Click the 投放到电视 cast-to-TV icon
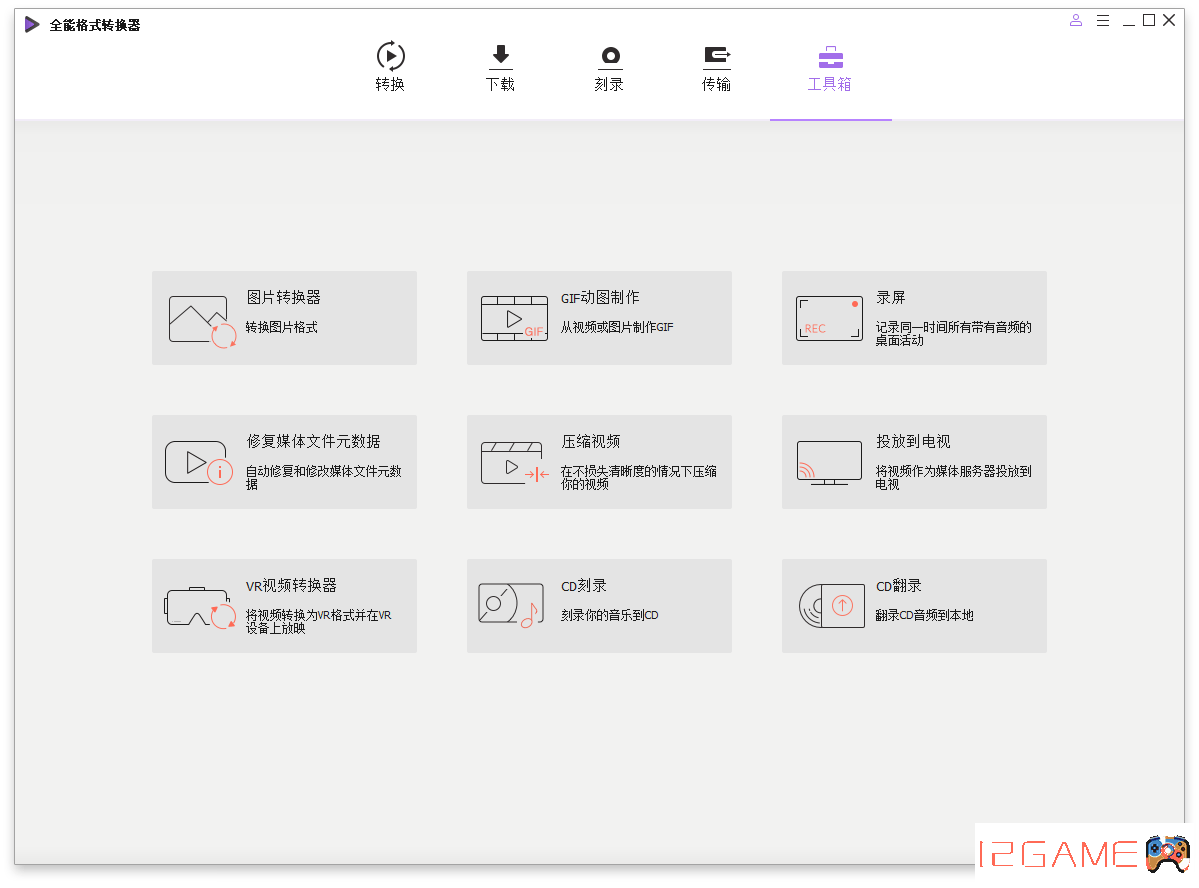 click(x=830, y=463)
